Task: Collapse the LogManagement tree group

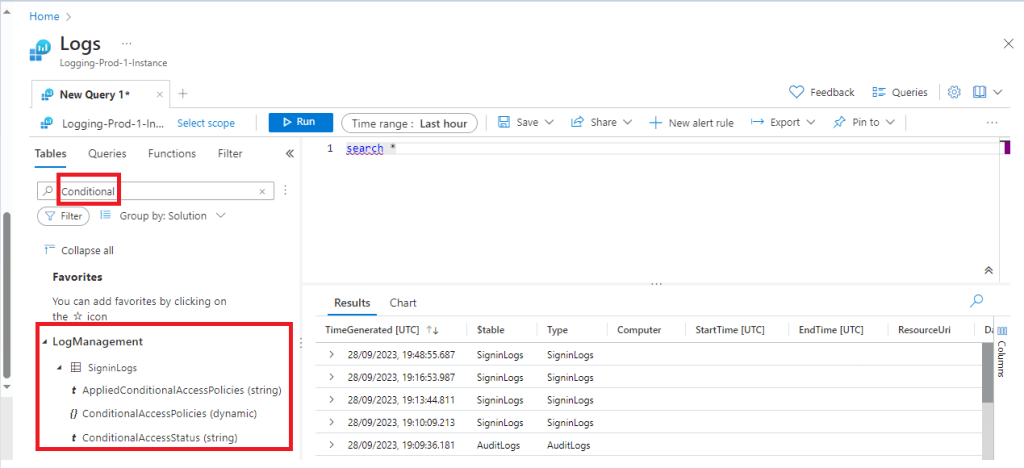Action: tap(44, 342)
